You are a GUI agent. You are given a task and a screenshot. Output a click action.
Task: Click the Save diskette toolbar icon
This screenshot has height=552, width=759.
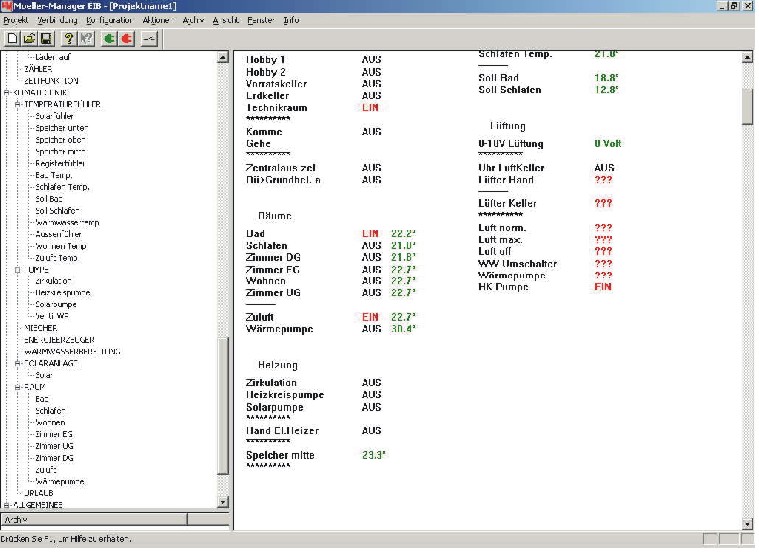[x=46, y=38]
